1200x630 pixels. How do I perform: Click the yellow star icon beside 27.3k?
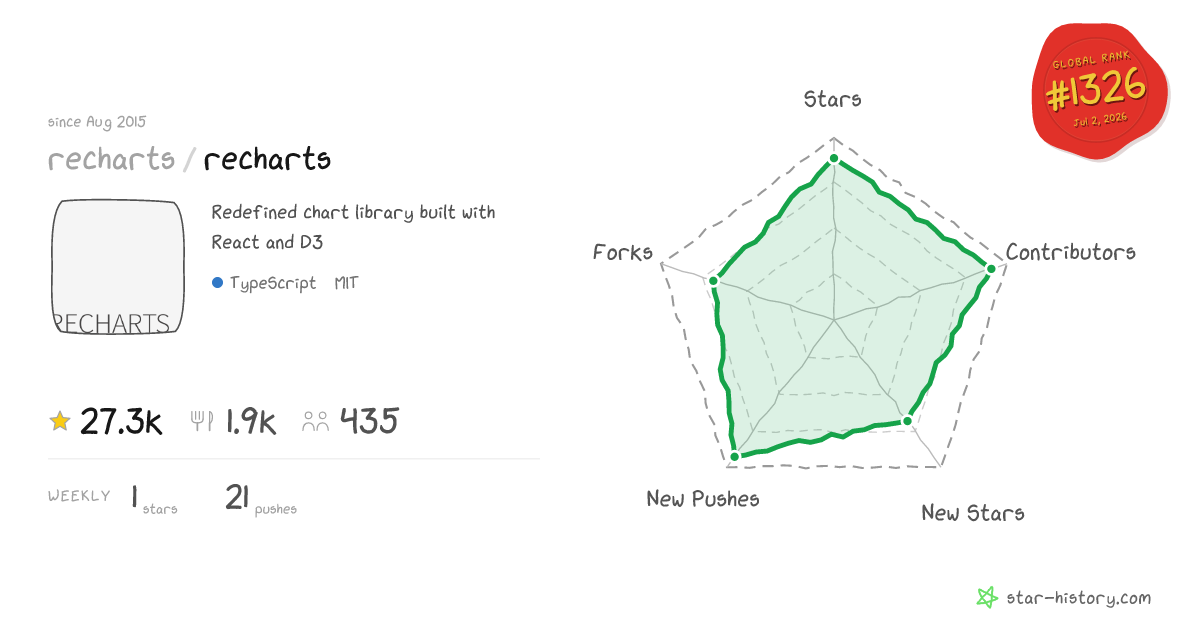click(60, 422)
